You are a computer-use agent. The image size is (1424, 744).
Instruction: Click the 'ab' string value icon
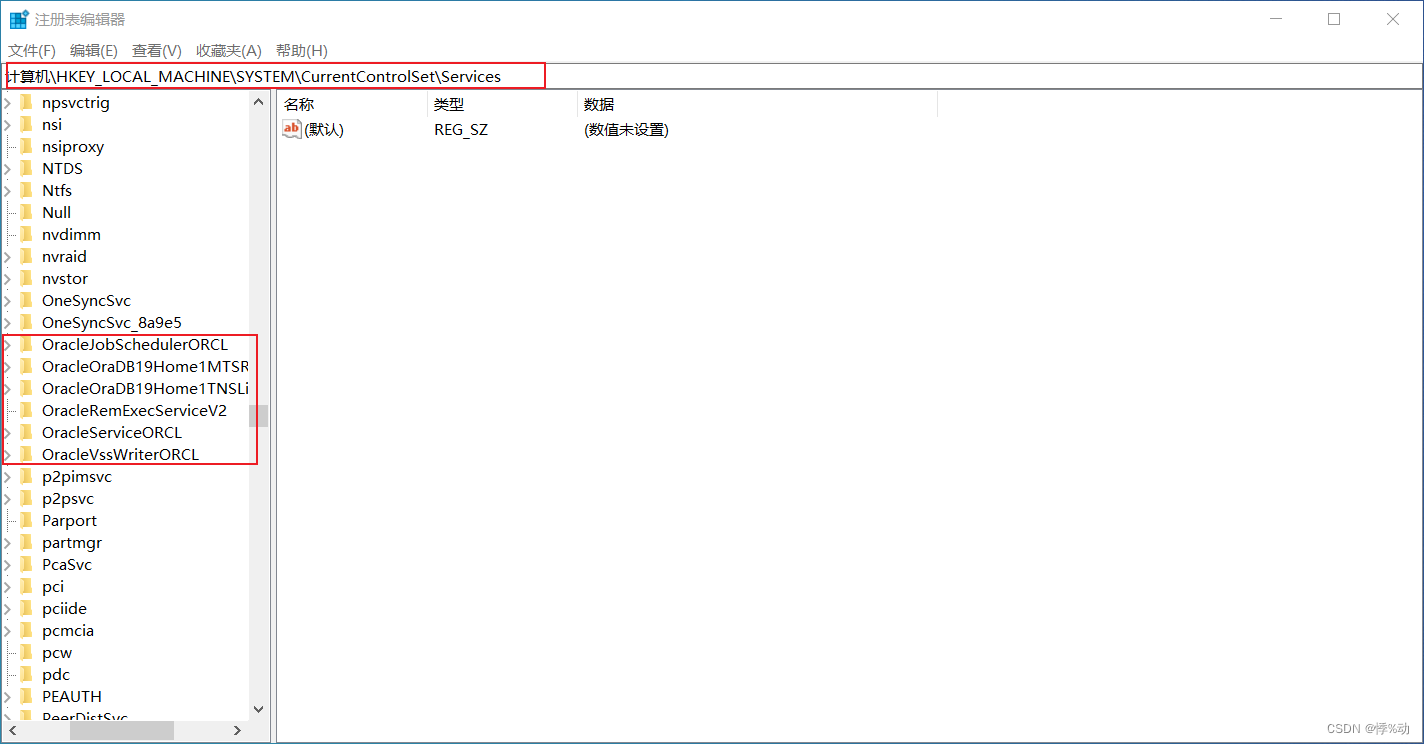tap(292, 129)
